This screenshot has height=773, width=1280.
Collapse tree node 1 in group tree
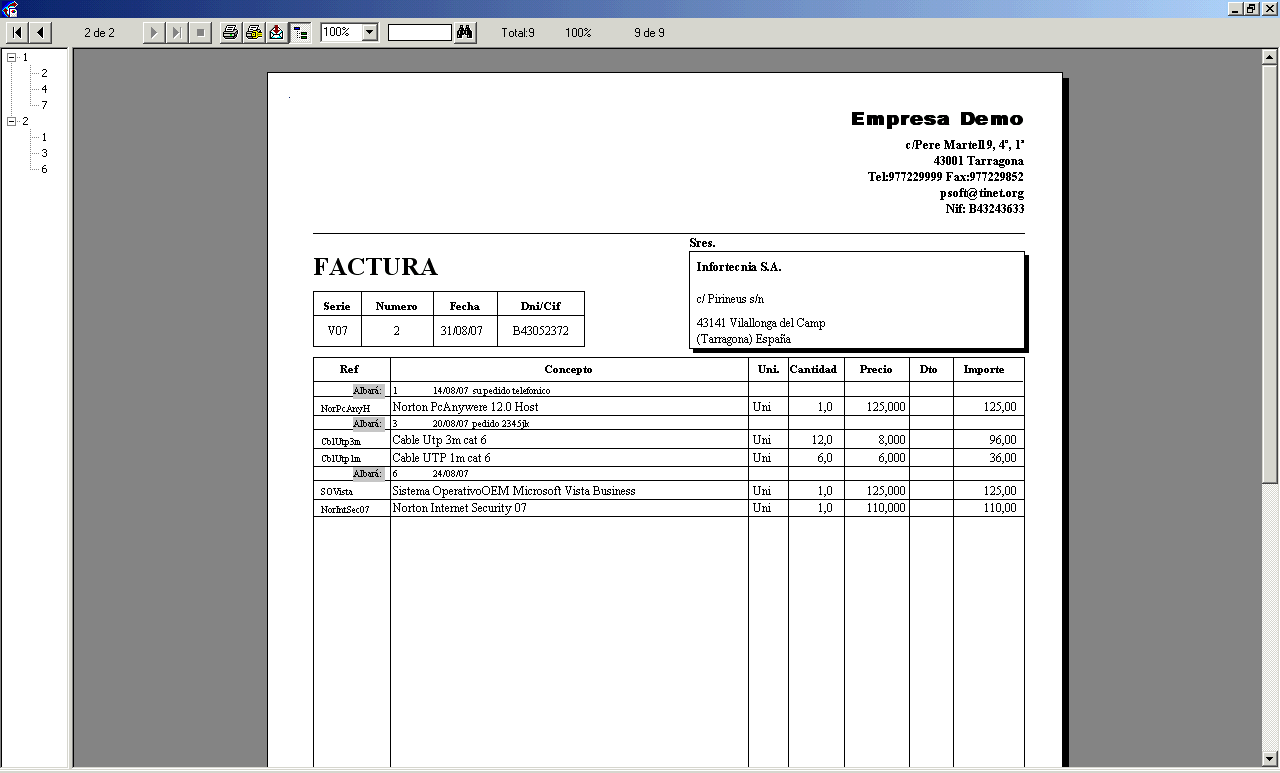pyautogui.click(x=12, y=57)
